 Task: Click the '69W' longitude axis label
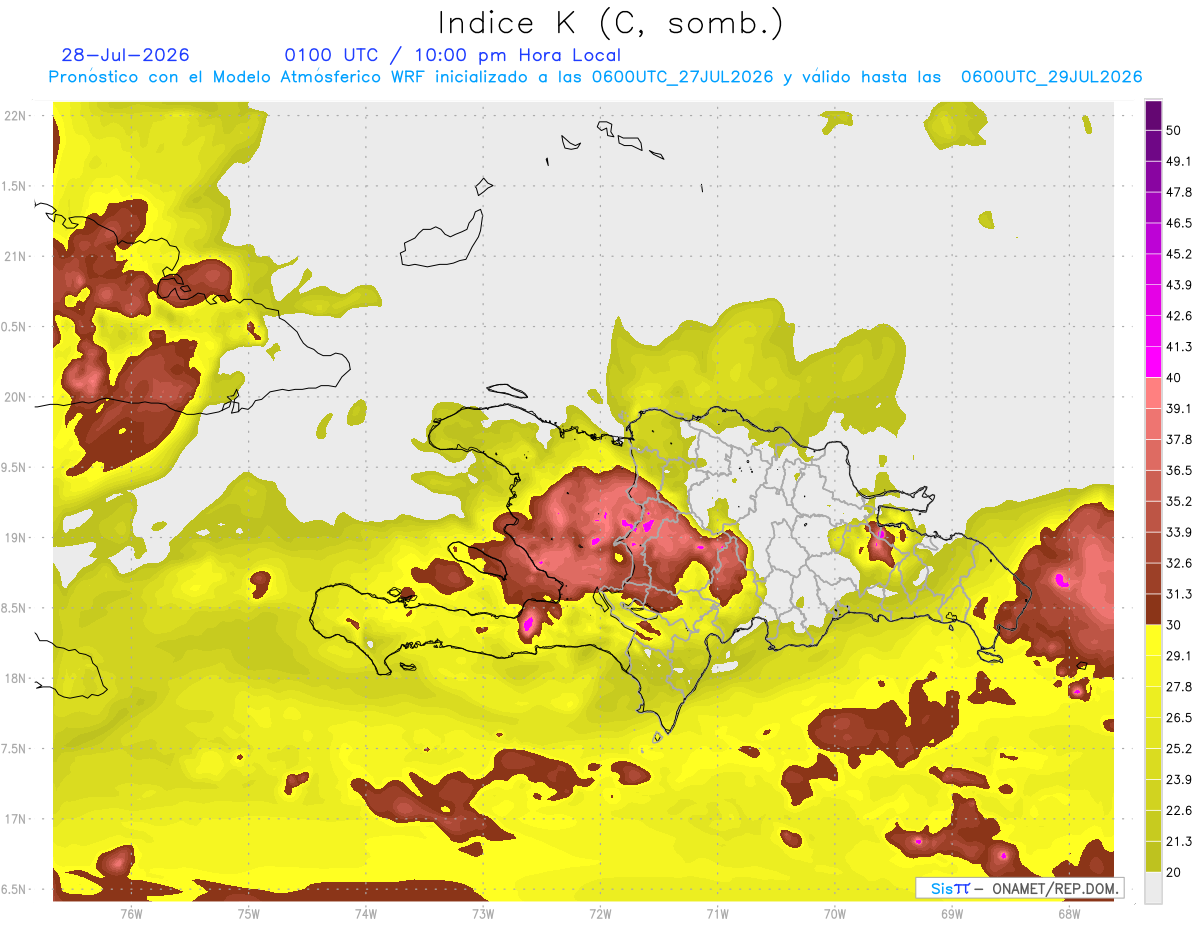pyautogui.click(x=952, y=914)
